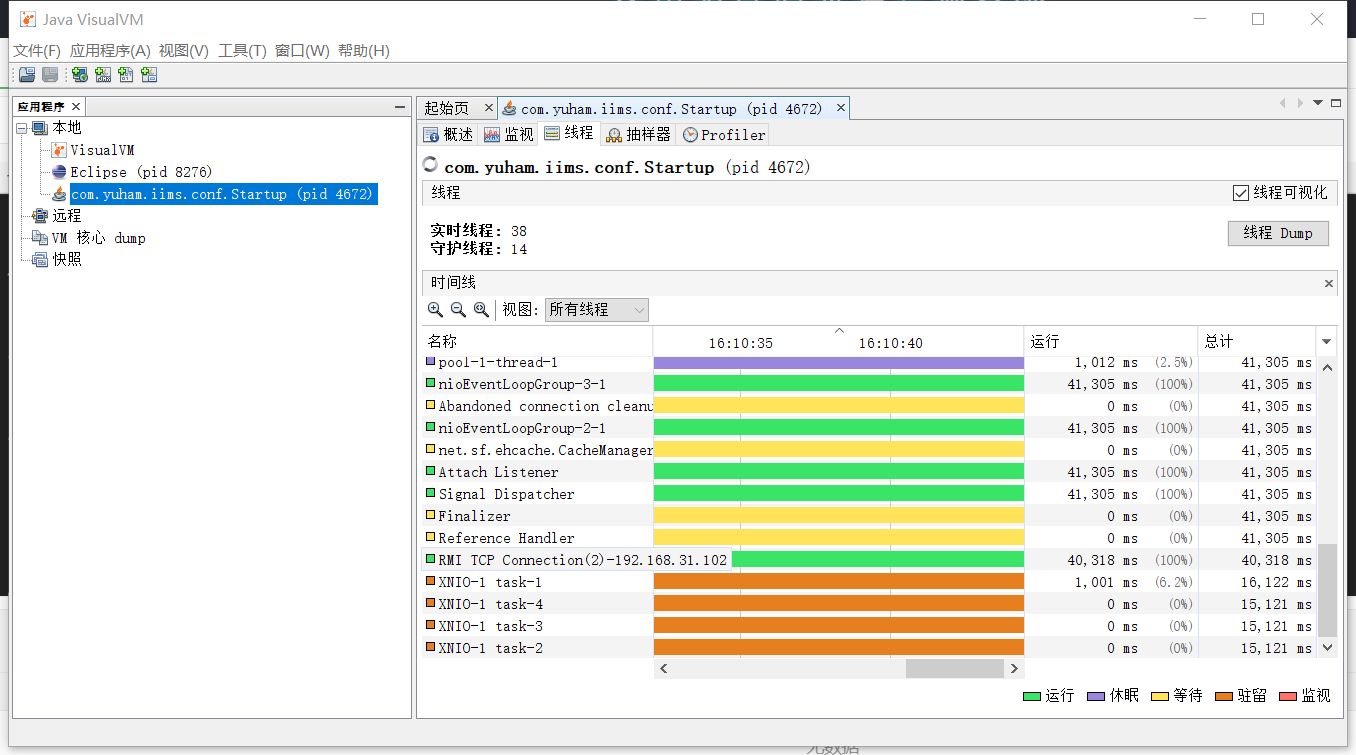Open the 帮助(H) menu
Screen dimensions: 1356x755
click(x=364, y=51)
